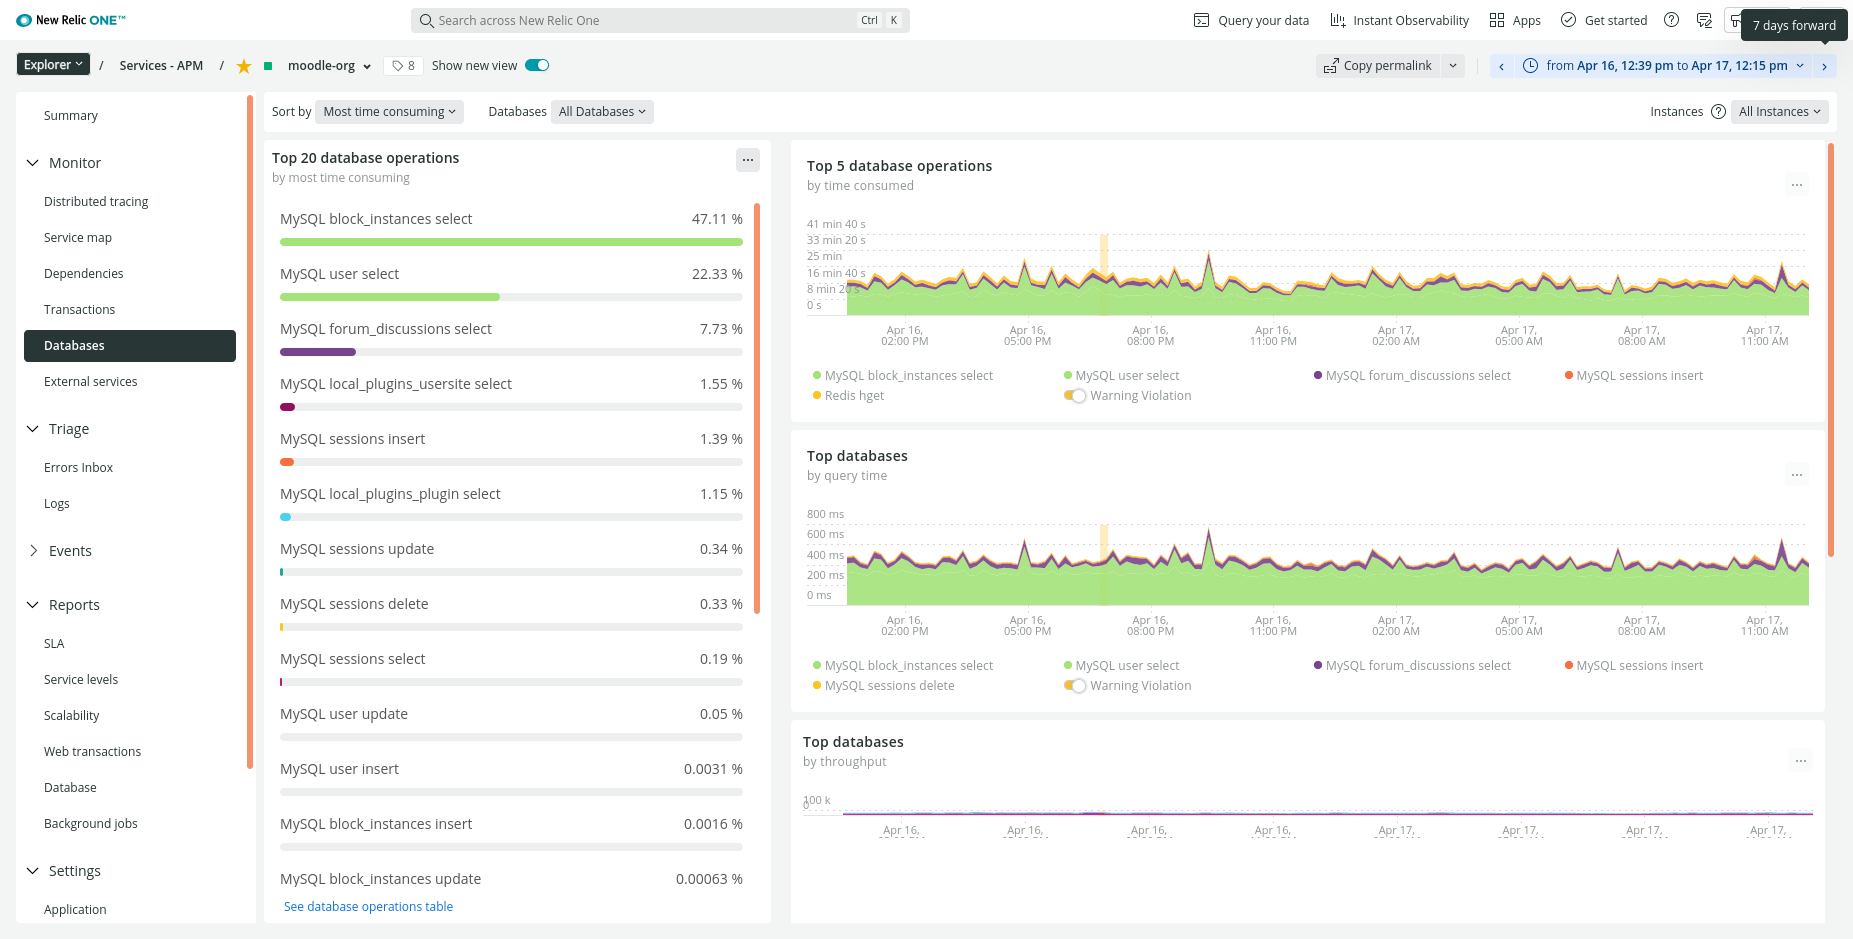Open Top databases by query time menu
This screenshot has height=939, width=1853.
pyautogui.click(x=1797, y=475)
